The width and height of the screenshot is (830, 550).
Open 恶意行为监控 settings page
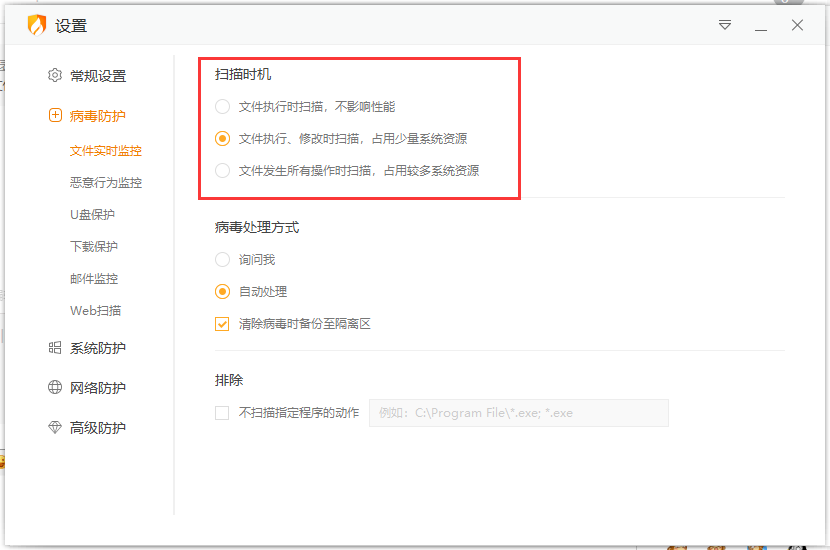tap(106, 183)
